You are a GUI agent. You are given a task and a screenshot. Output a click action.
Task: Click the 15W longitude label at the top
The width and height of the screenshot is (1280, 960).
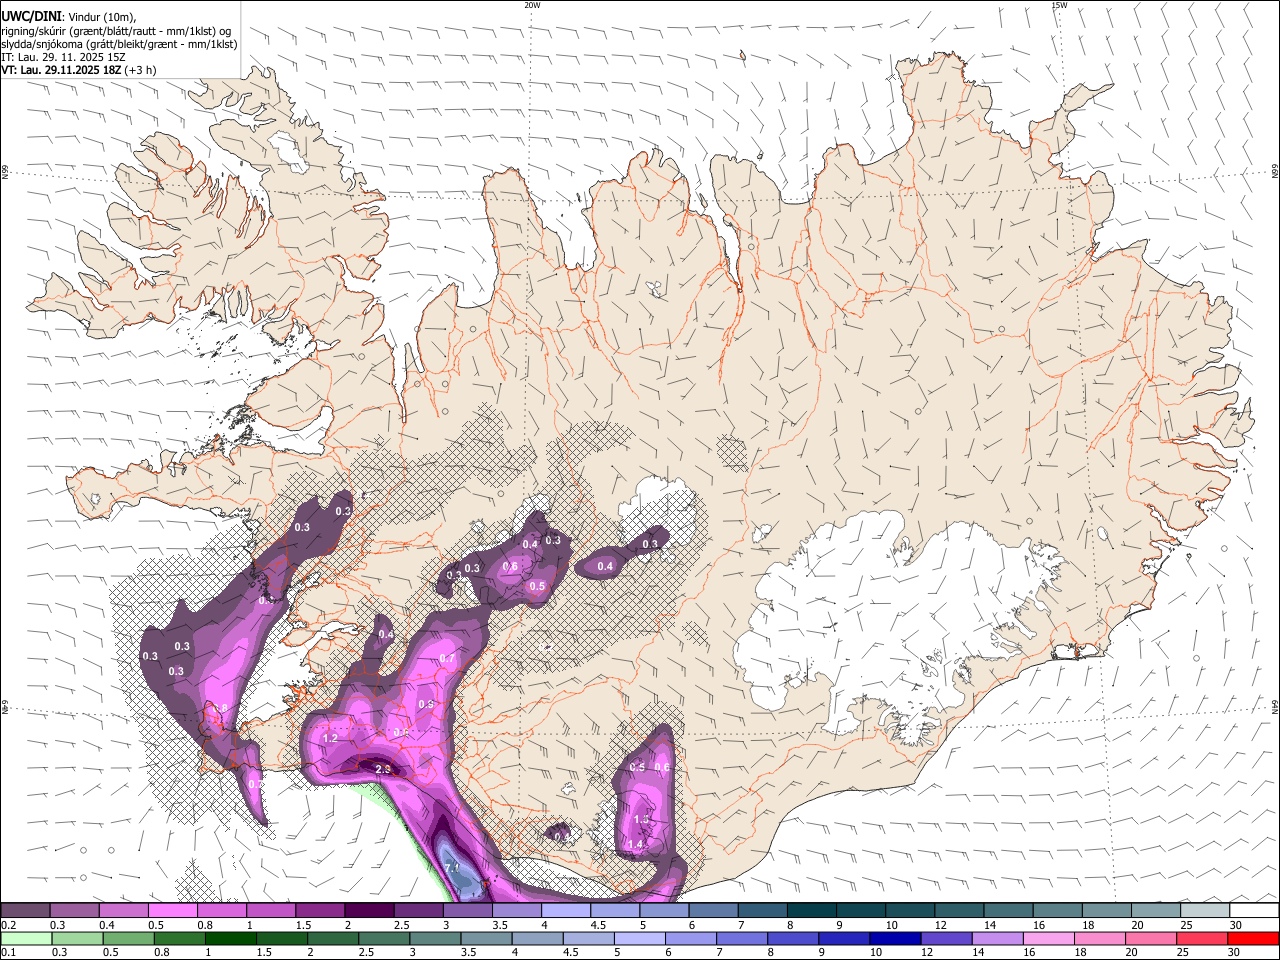(x=1059, y=5)
